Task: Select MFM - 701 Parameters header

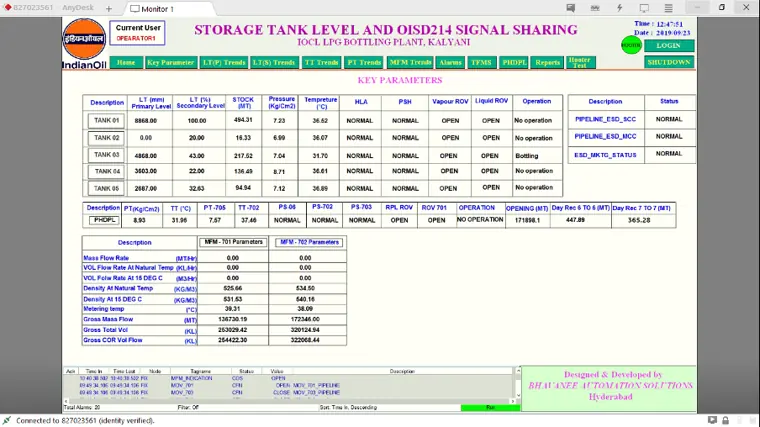Action: [233, 242]
